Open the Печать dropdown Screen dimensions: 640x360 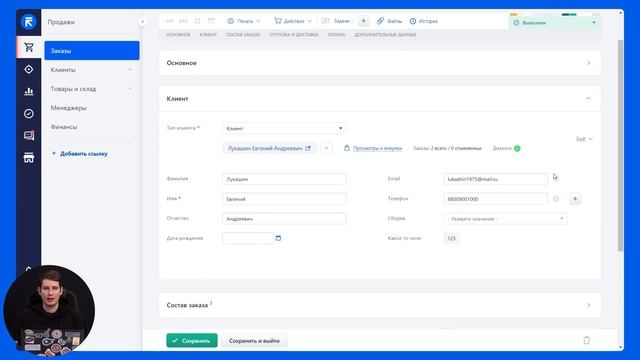click(x=244, y=21)
